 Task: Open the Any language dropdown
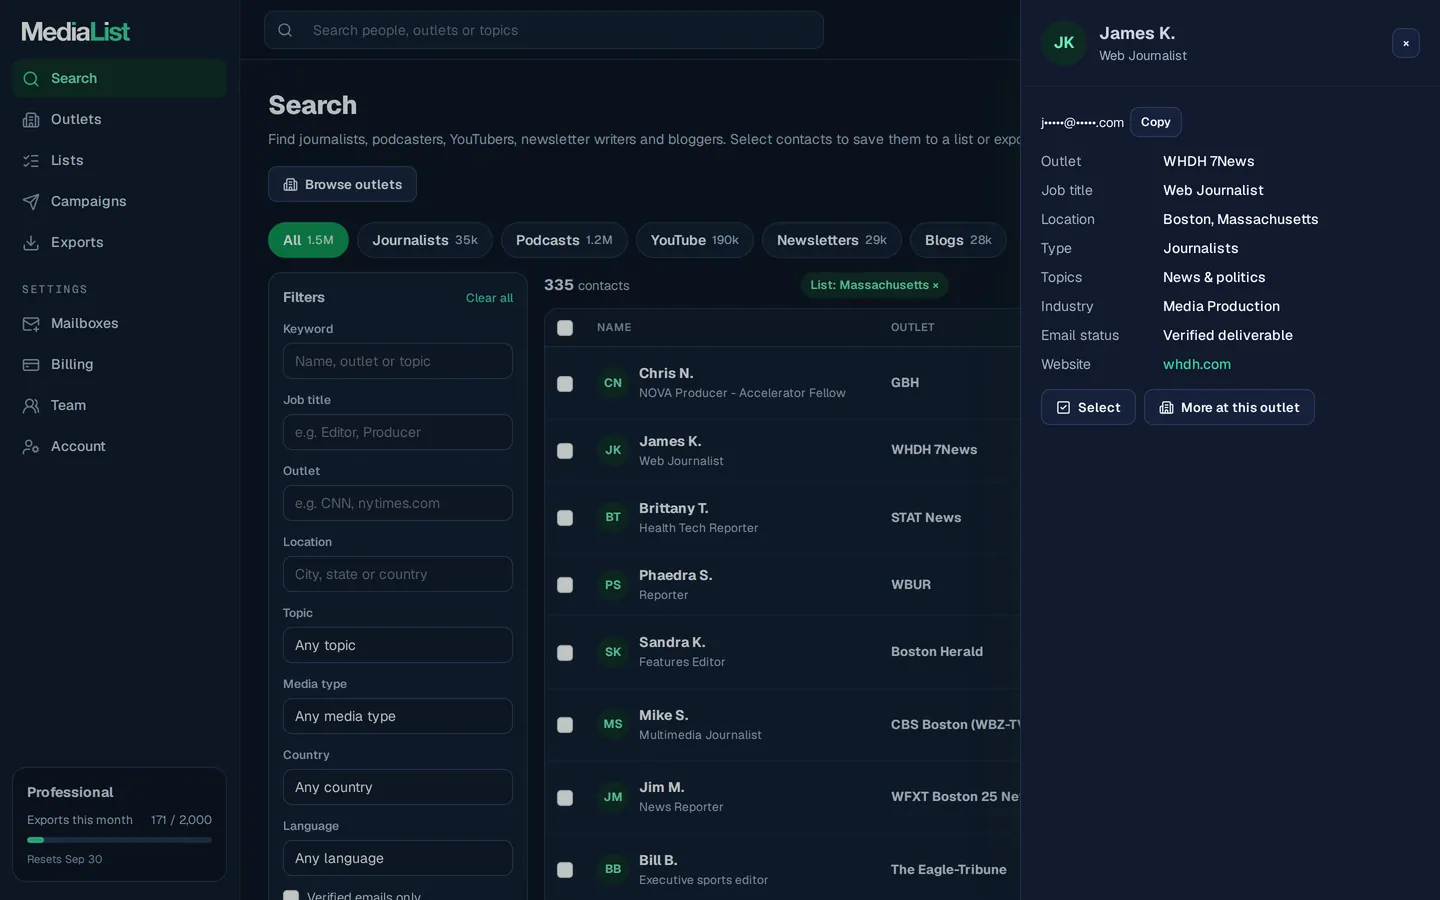point(398,858)
